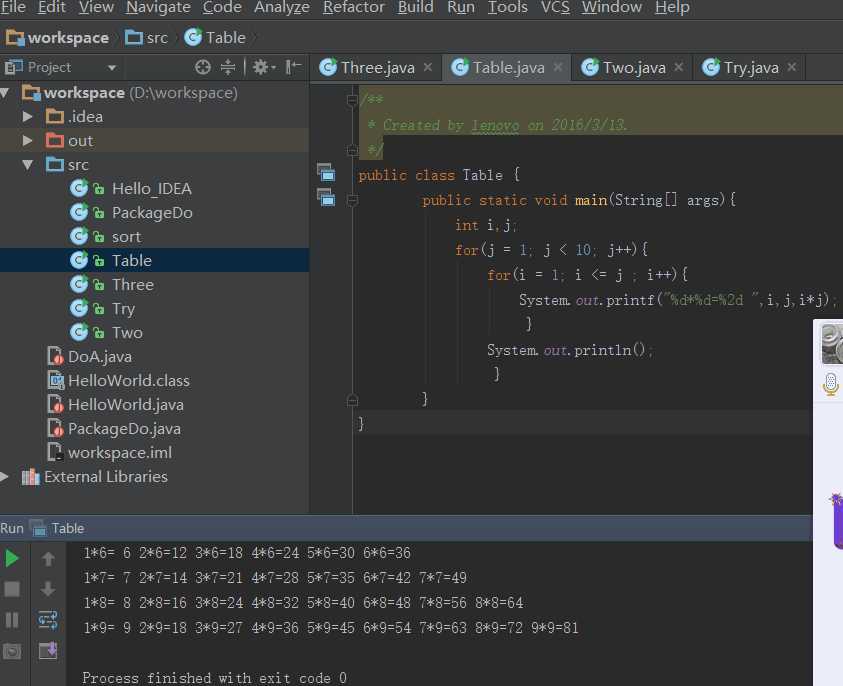Image resolution: width=843 pixels, height=686 pixels.
Task: Open the Refactor menu
Action: [x=353, y=7]
